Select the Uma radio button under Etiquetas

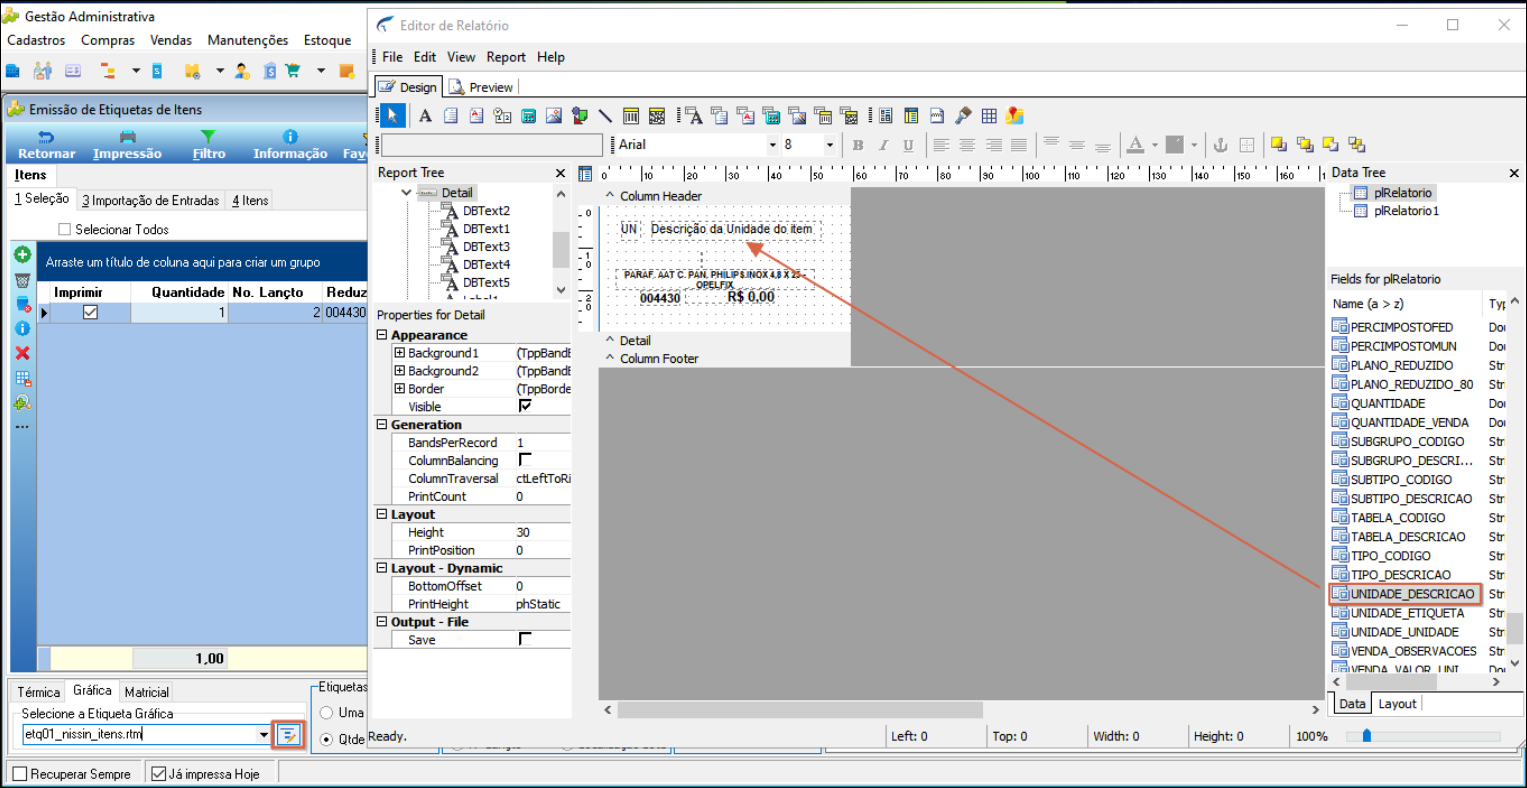click(x=326, y=713)
